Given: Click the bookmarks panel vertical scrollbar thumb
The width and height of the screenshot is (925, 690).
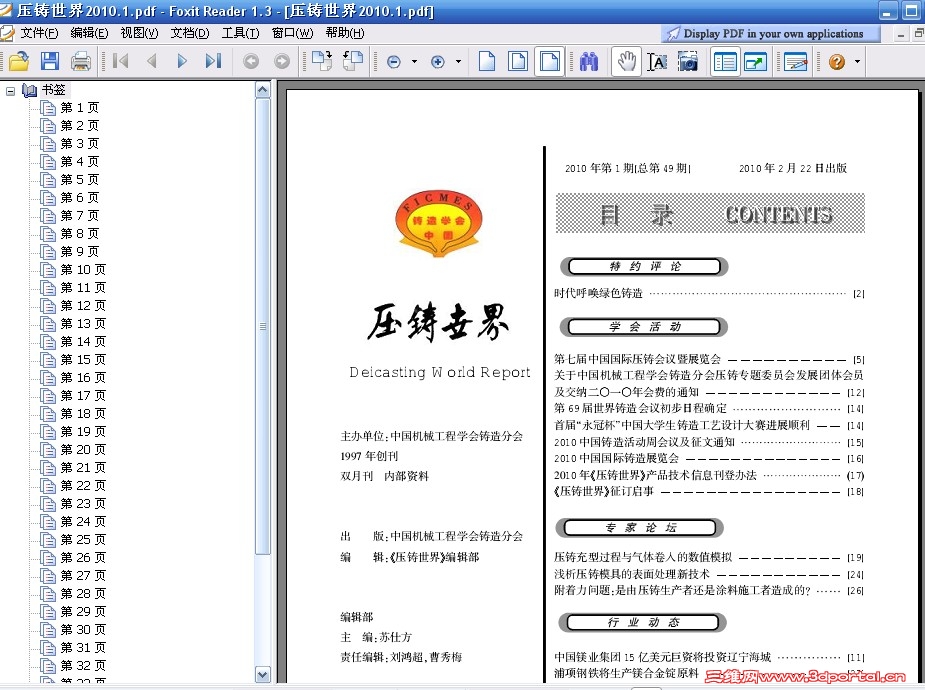Looking at the screenshot, I should point(263,326).
